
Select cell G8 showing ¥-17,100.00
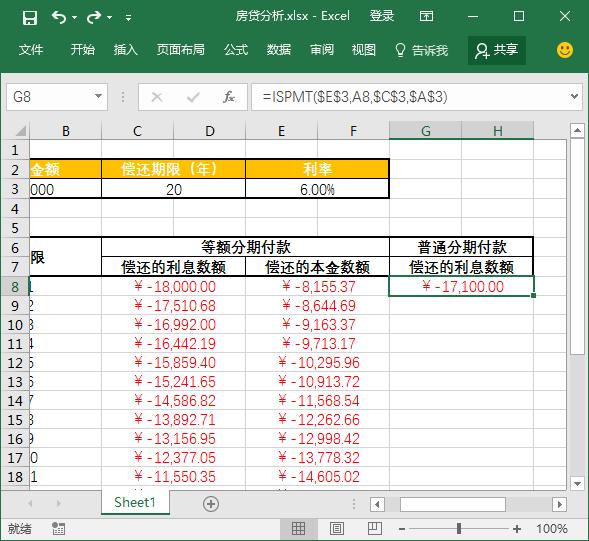click(x=462, y=287)
